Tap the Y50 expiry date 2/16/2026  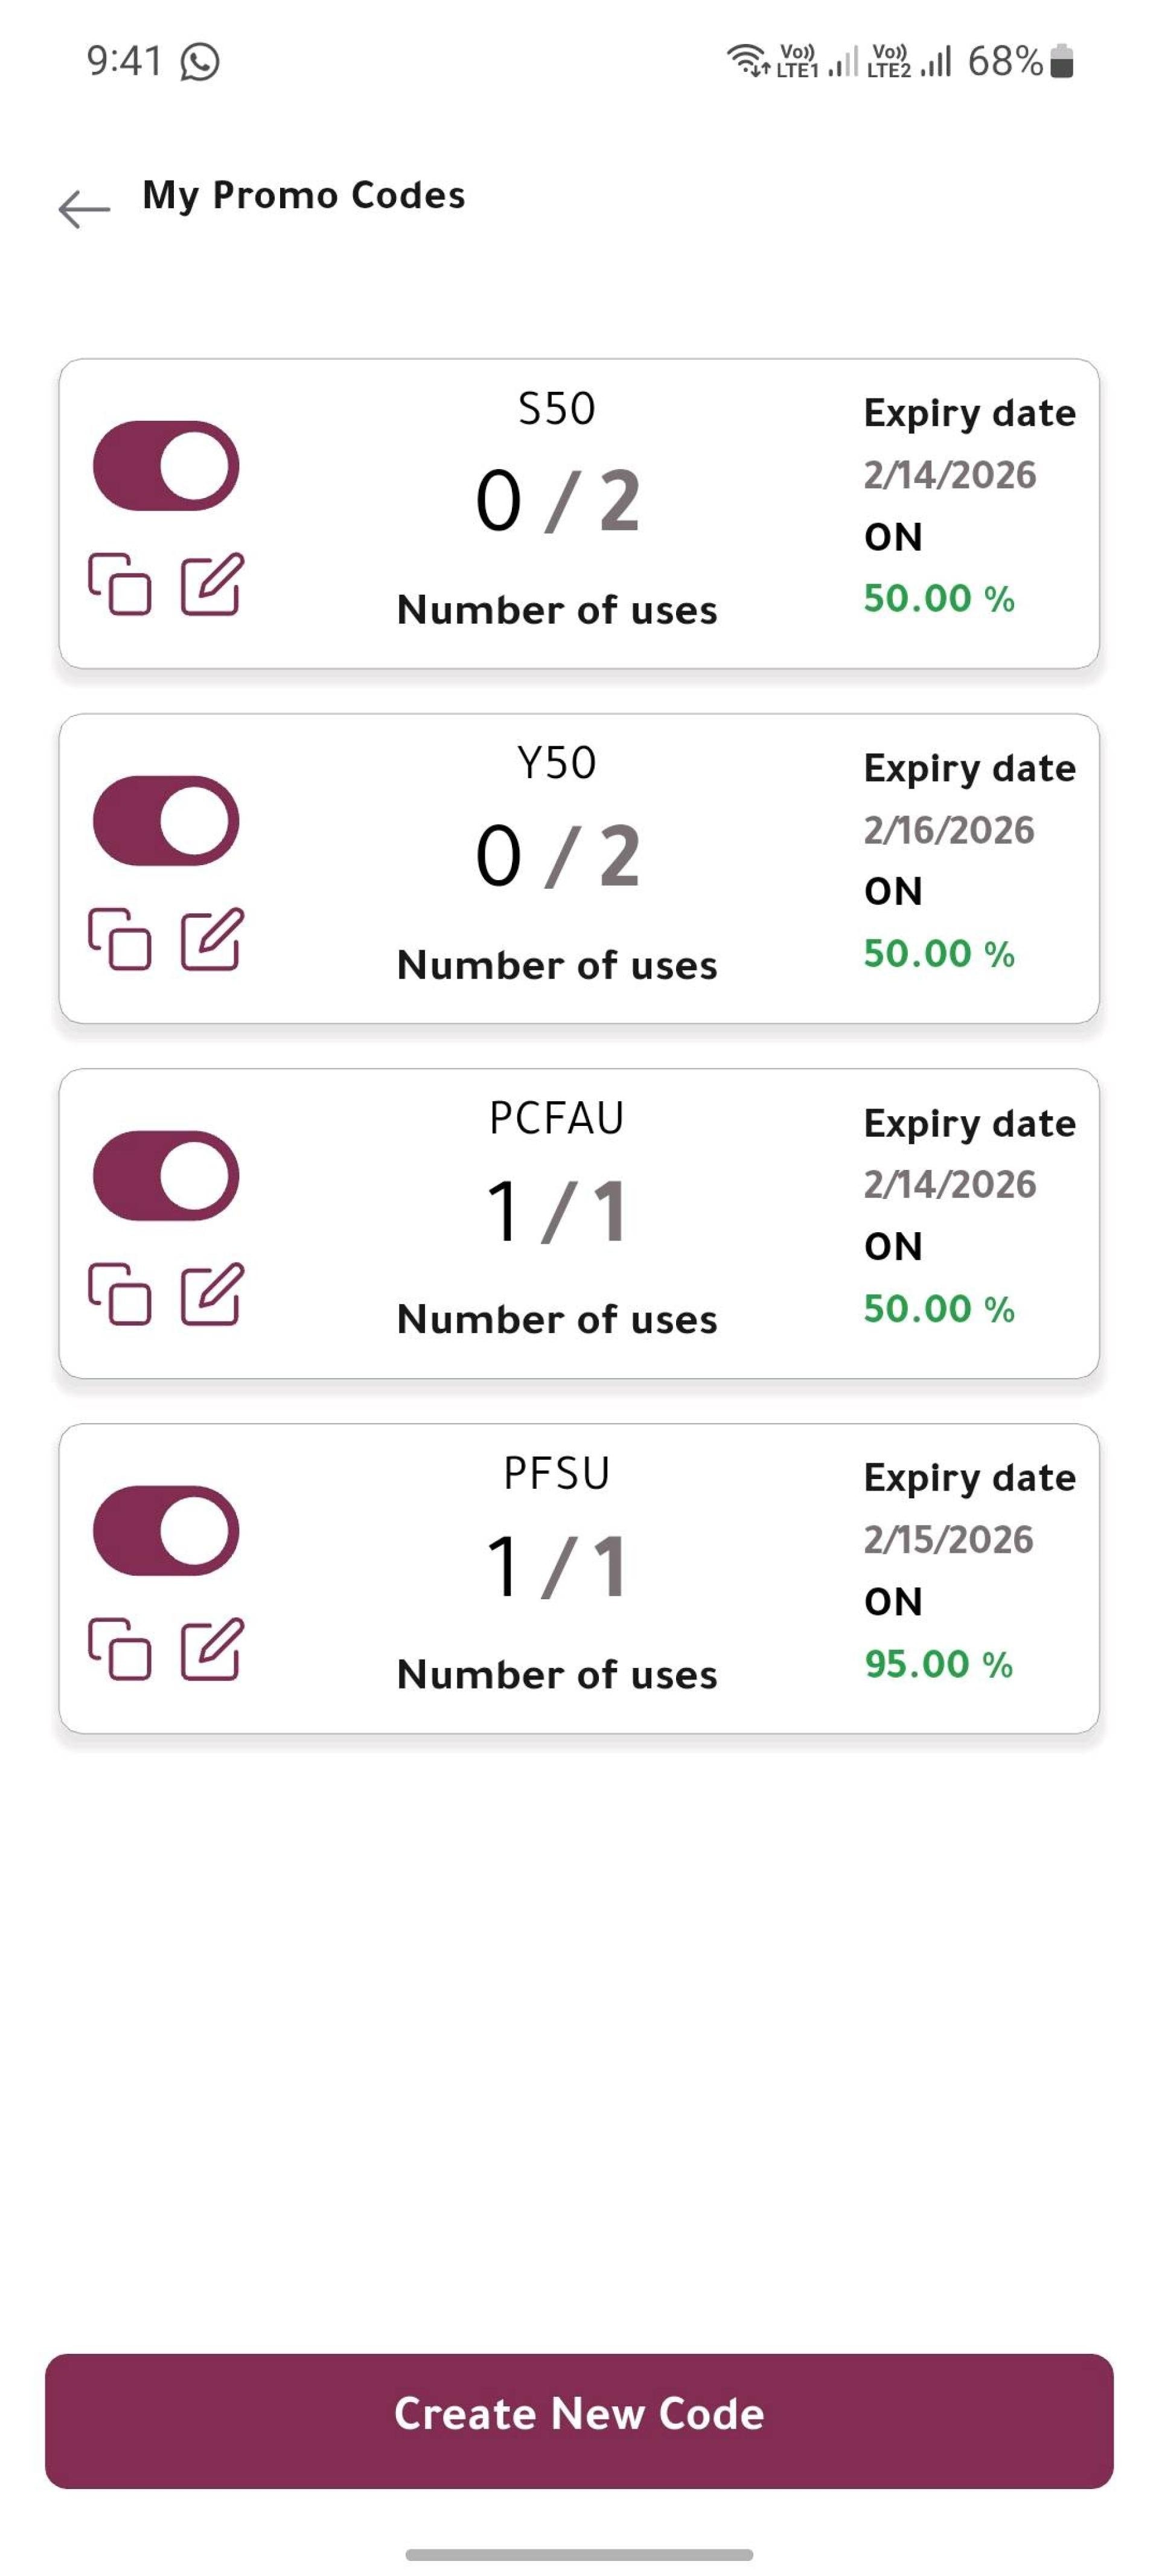pyautogui.click(x=949, y=830)
